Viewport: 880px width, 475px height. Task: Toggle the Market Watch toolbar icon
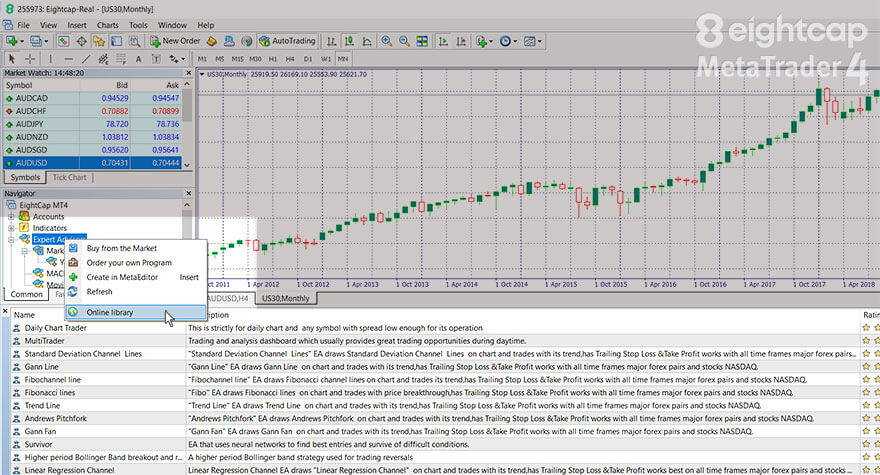tap(63, 41)
